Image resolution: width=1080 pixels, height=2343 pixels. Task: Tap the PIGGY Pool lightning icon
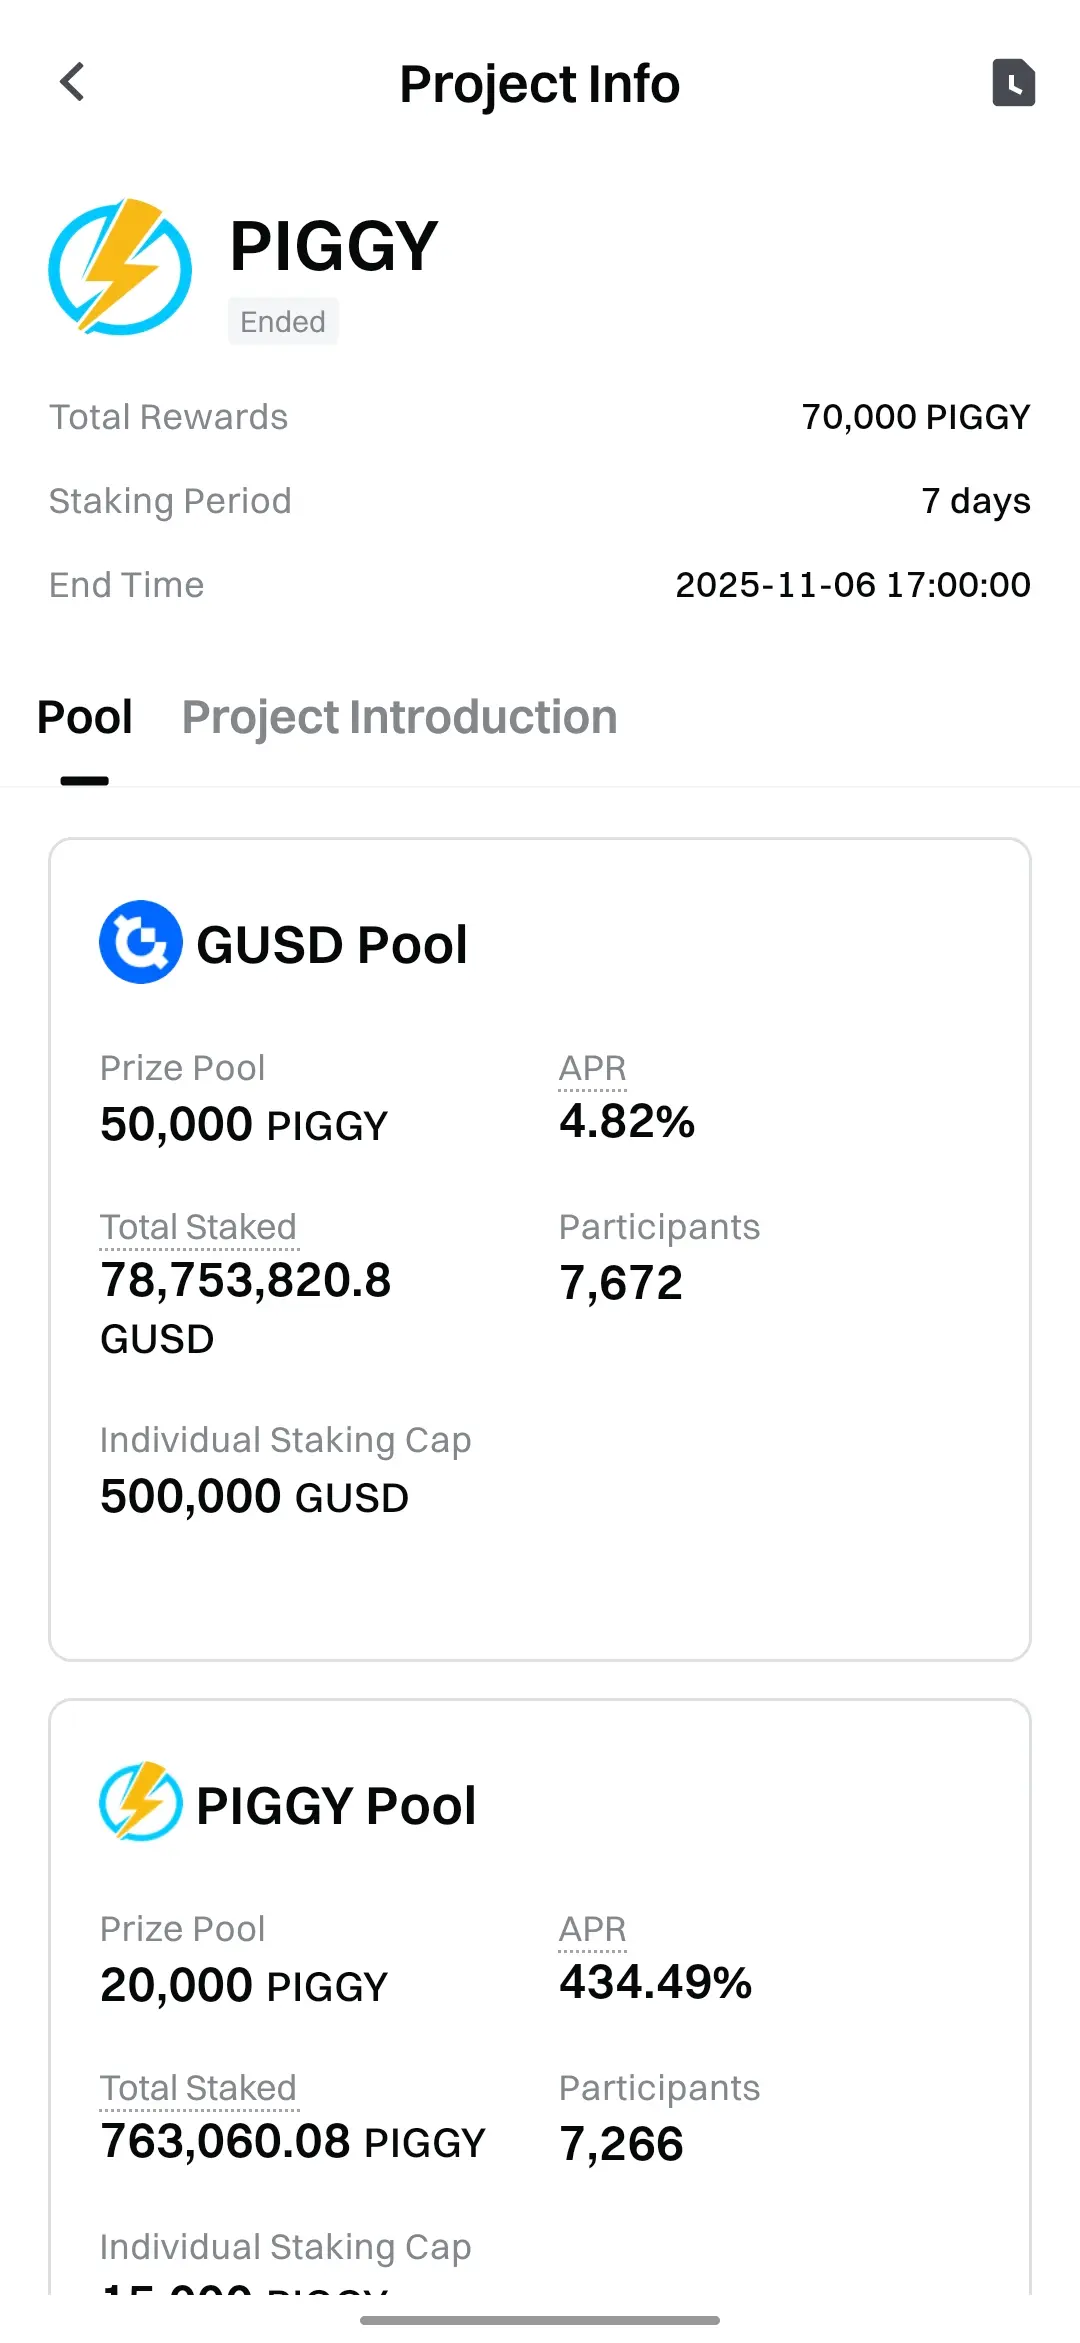point(141,1802)
